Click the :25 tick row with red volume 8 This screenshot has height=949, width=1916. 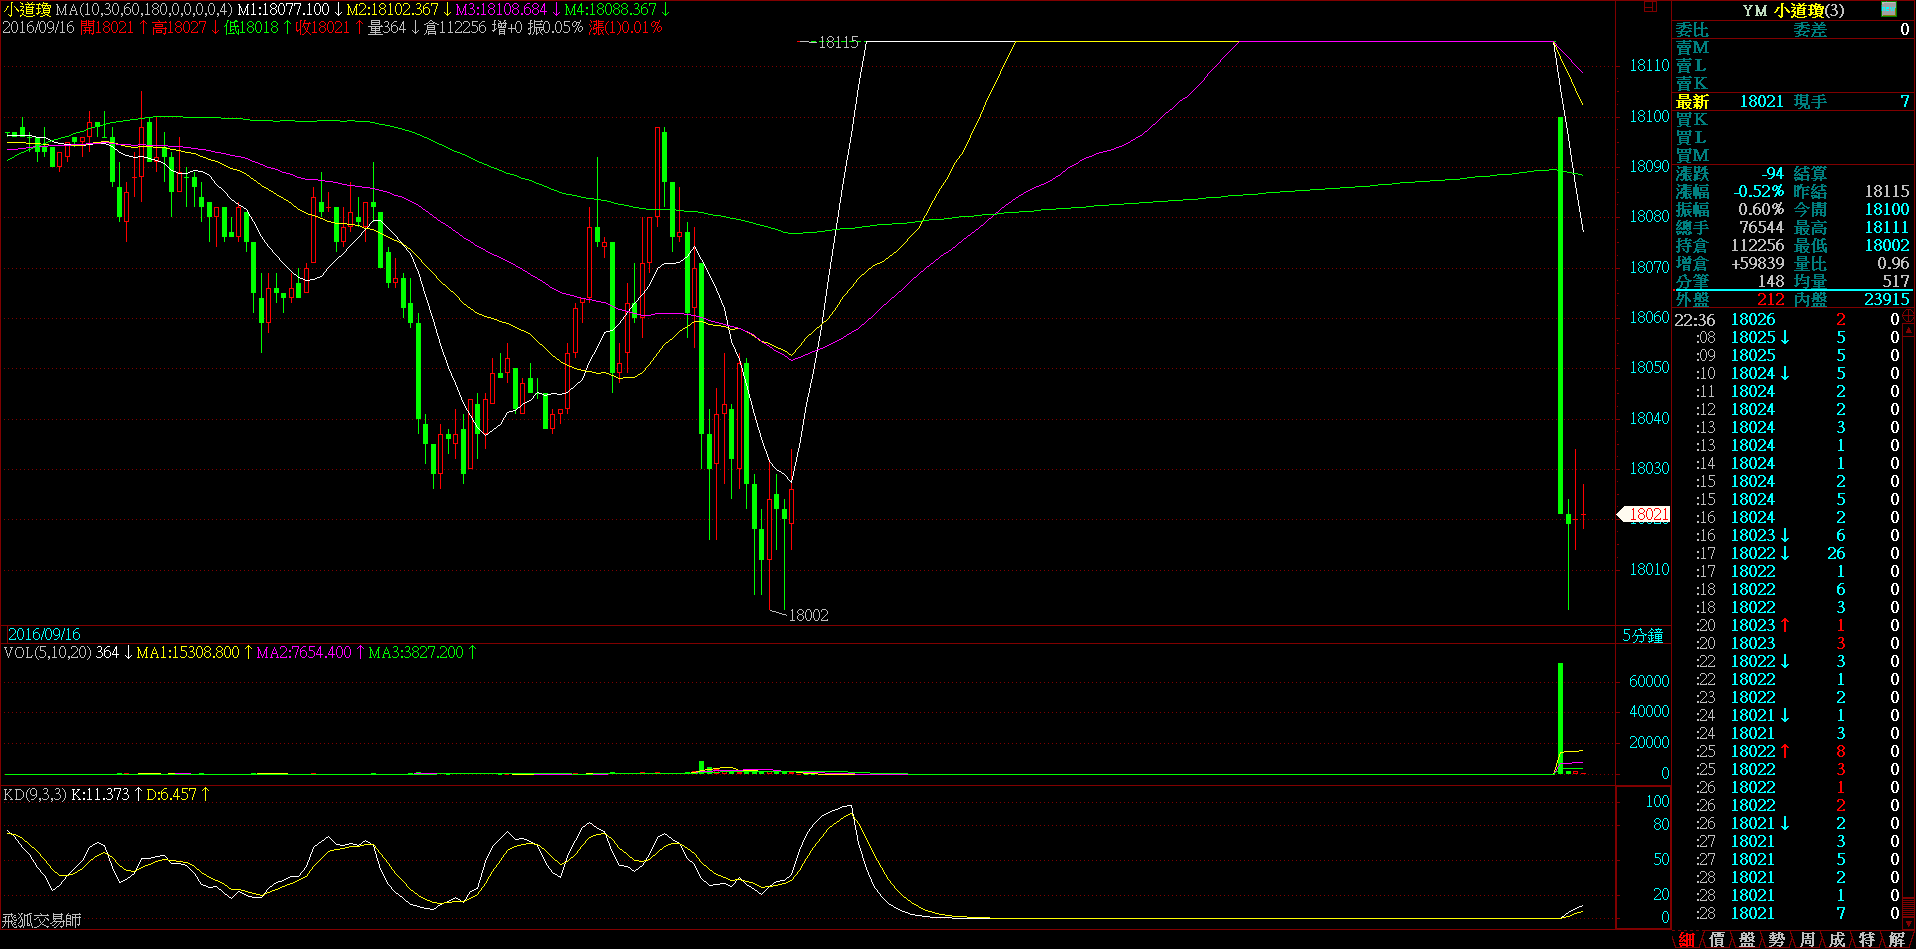coord(1787,752)
